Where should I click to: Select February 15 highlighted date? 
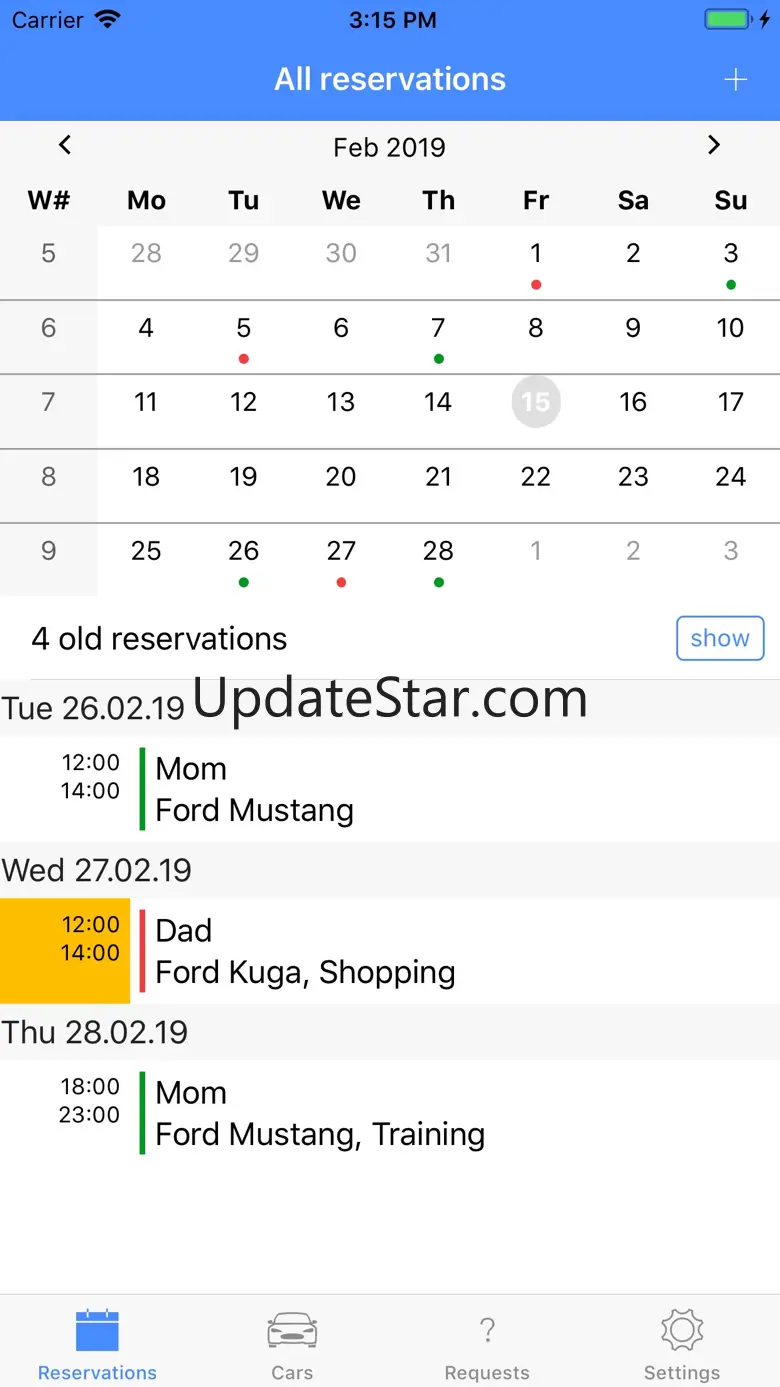(x=536, y=402)
